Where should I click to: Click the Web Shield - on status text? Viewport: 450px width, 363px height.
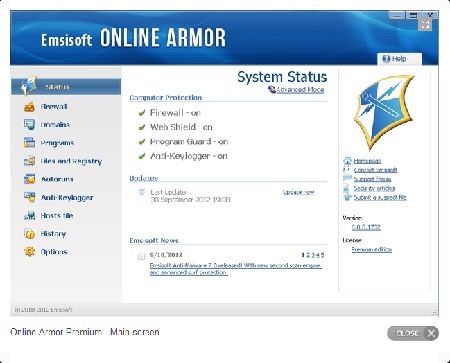[181, 127]
